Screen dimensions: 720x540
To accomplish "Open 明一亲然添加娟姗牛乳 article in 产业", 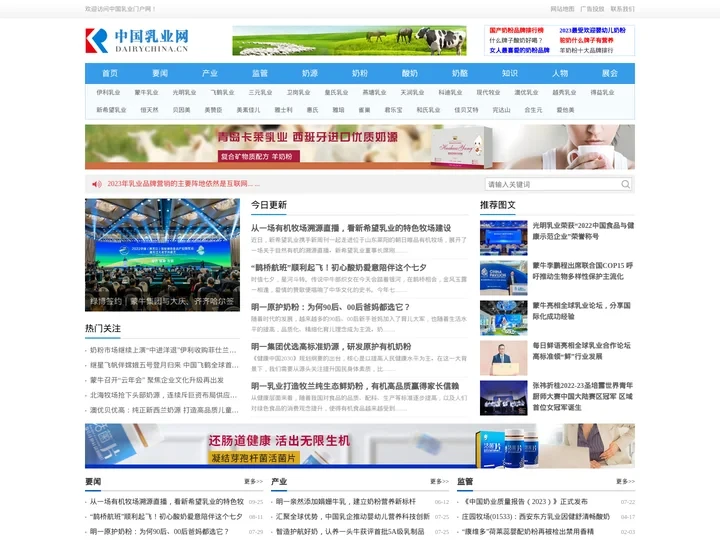I will (346, 502).
